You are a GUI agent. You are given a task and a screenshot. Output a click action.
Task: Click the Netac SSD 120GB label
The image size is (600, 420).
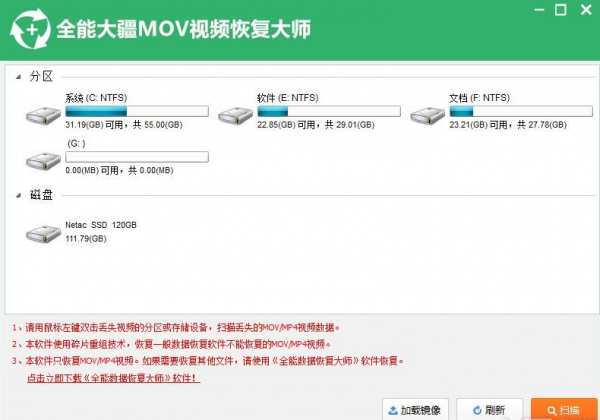tap(101, 225)
